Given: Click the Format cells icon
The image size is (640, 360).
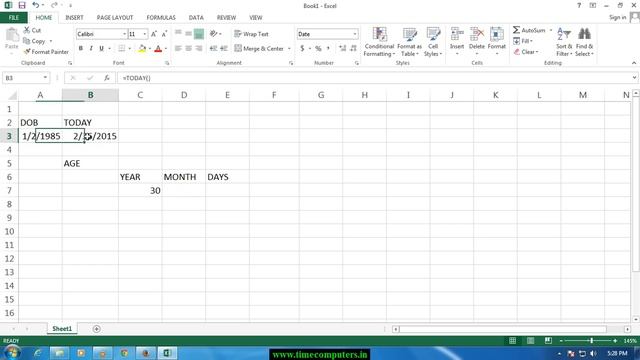Looking at the screenshot, I should coord(496,34).
